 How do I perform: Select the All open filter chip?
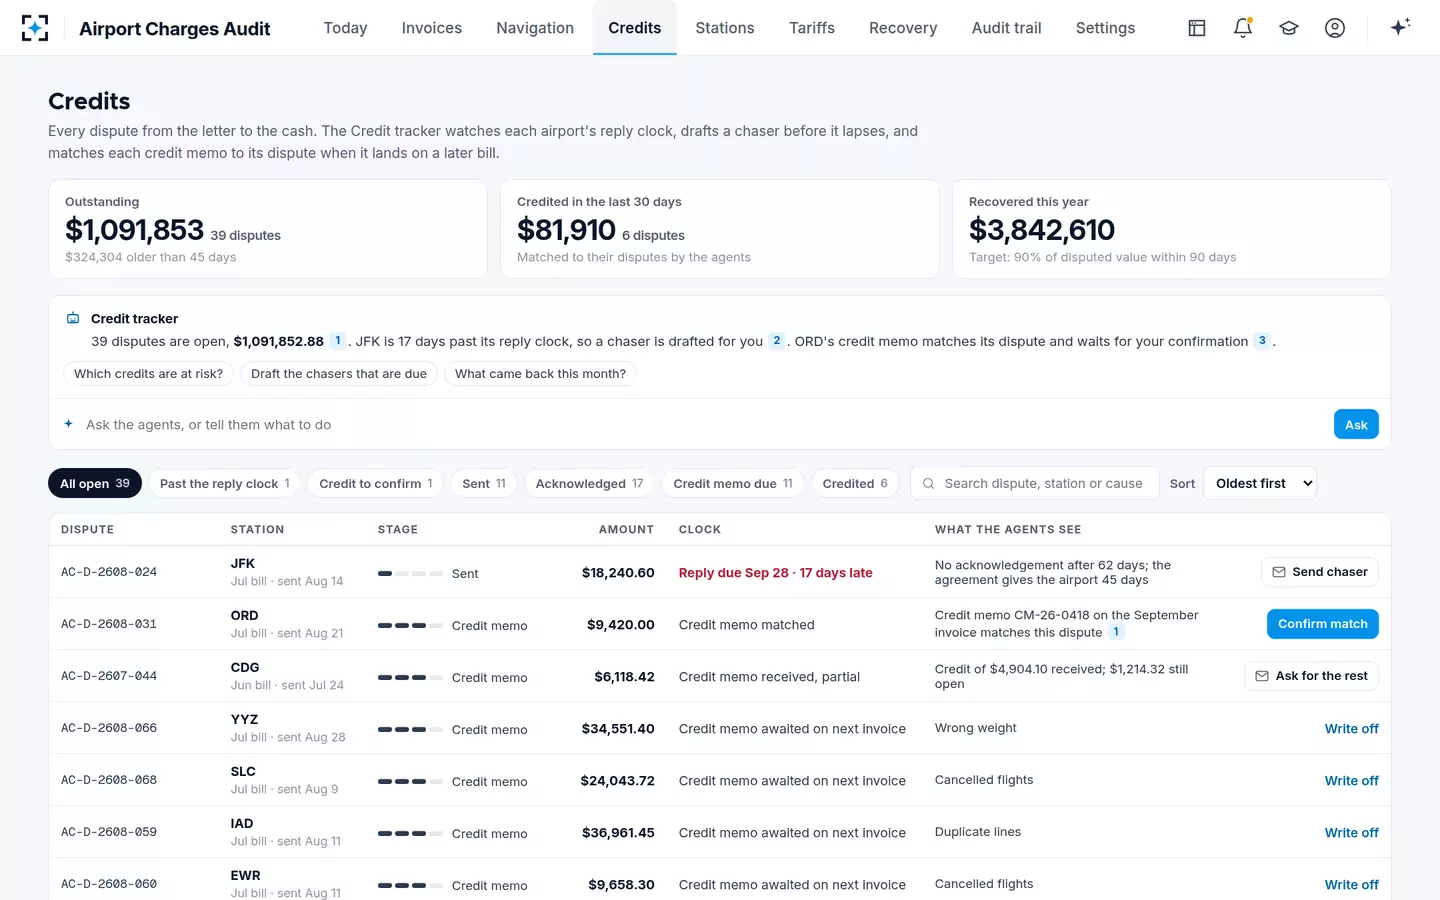(95, 483)
